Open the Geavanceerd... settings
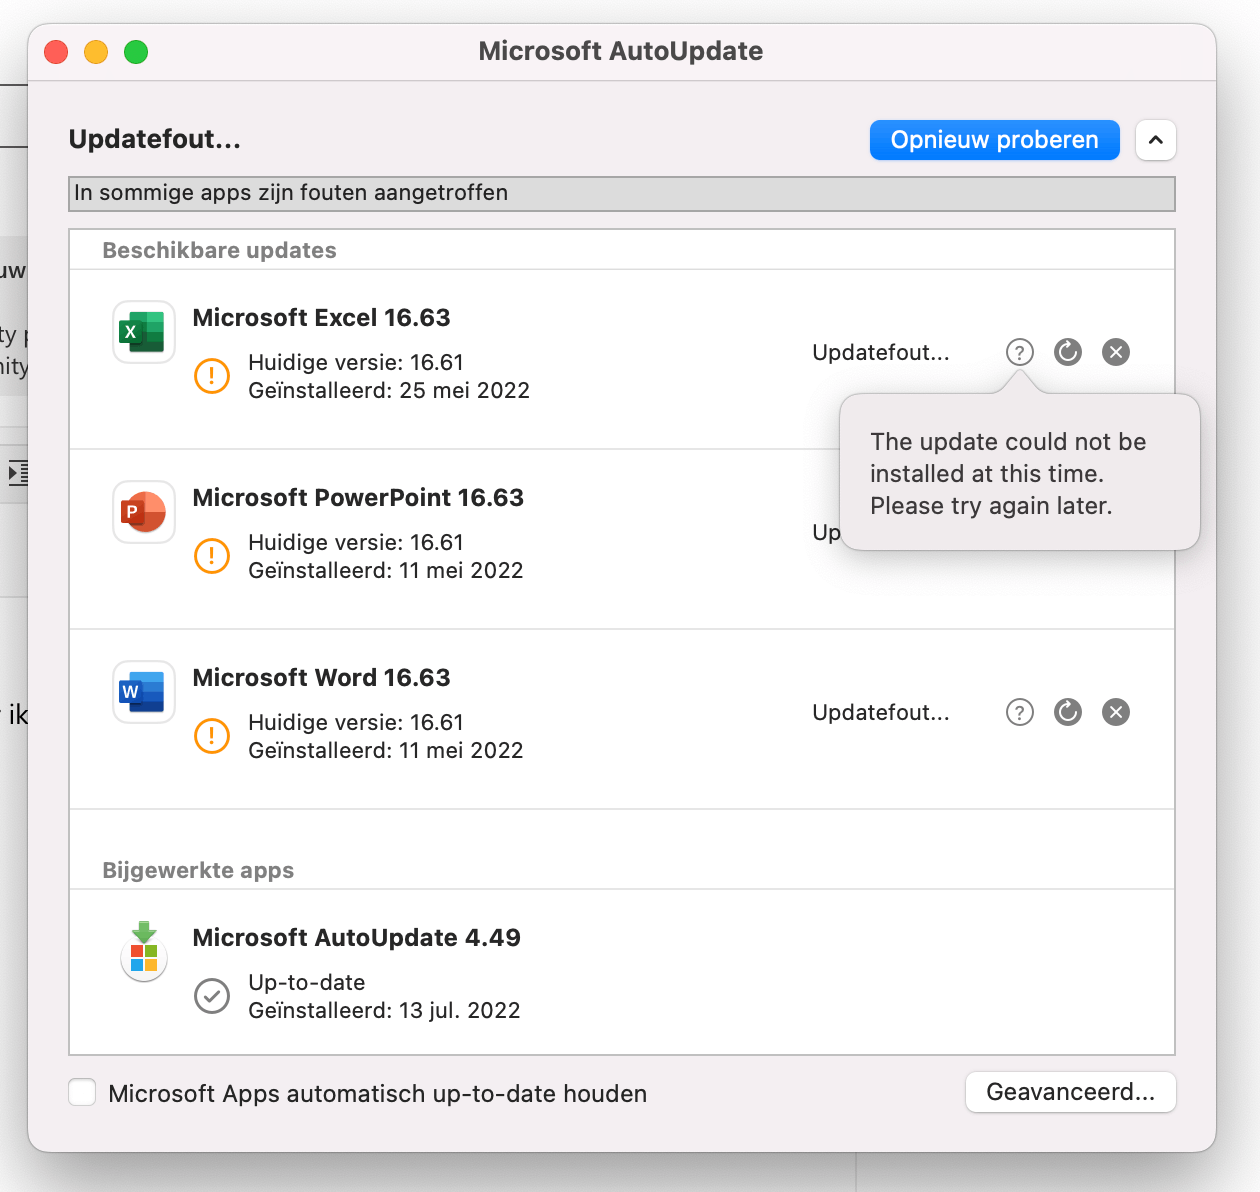Image resolution: width=1260 pixels, height=1192 pixels. point(1071,1092)
